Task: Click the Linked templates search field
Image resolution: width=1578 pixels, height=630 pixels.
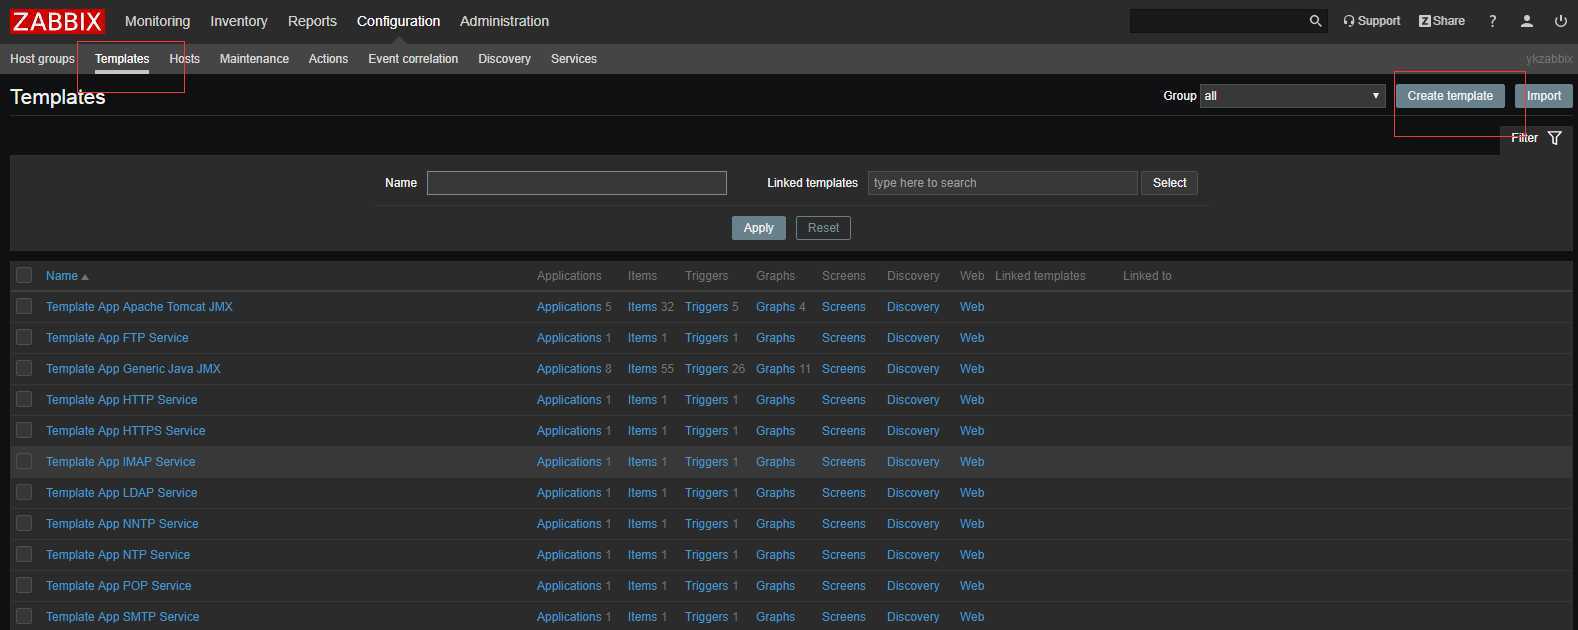Action: coord(1003,183)
